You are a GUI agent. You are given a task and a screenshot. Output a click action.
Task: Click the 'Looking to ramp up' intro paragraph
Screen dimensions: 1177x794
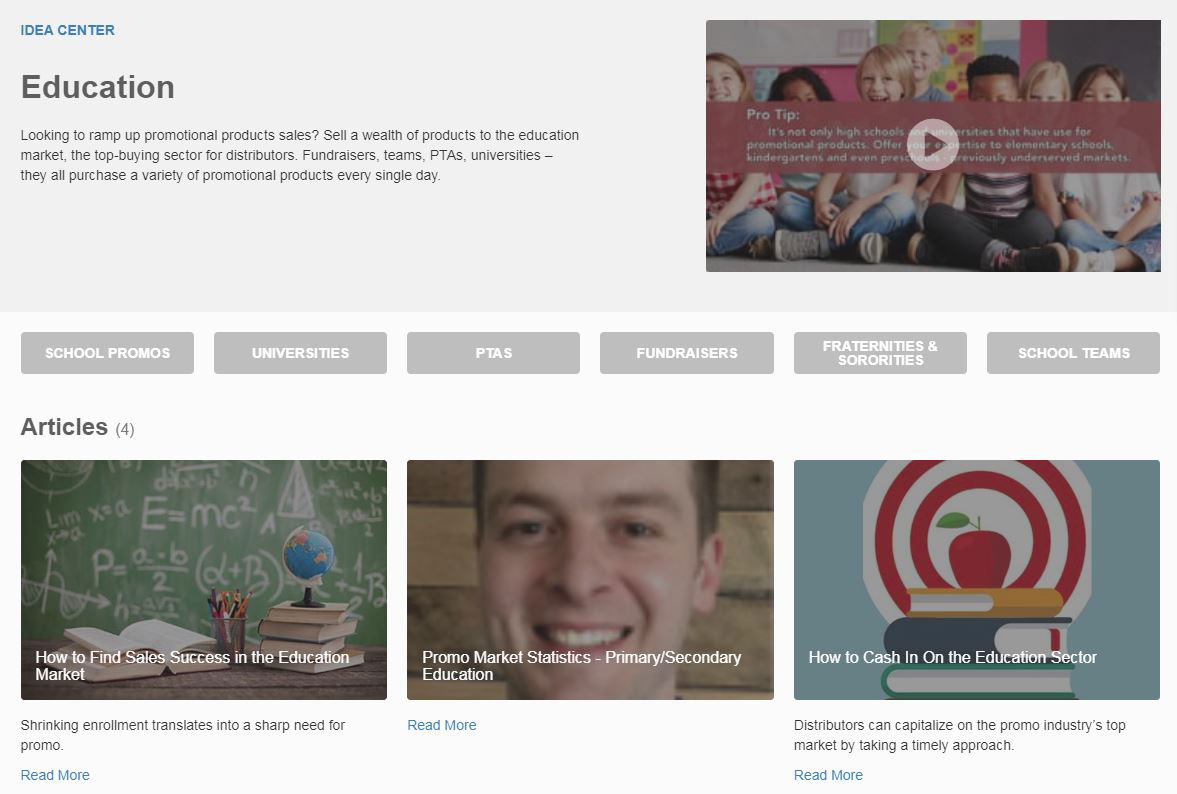pyautogui.click(x=300, y=155)
